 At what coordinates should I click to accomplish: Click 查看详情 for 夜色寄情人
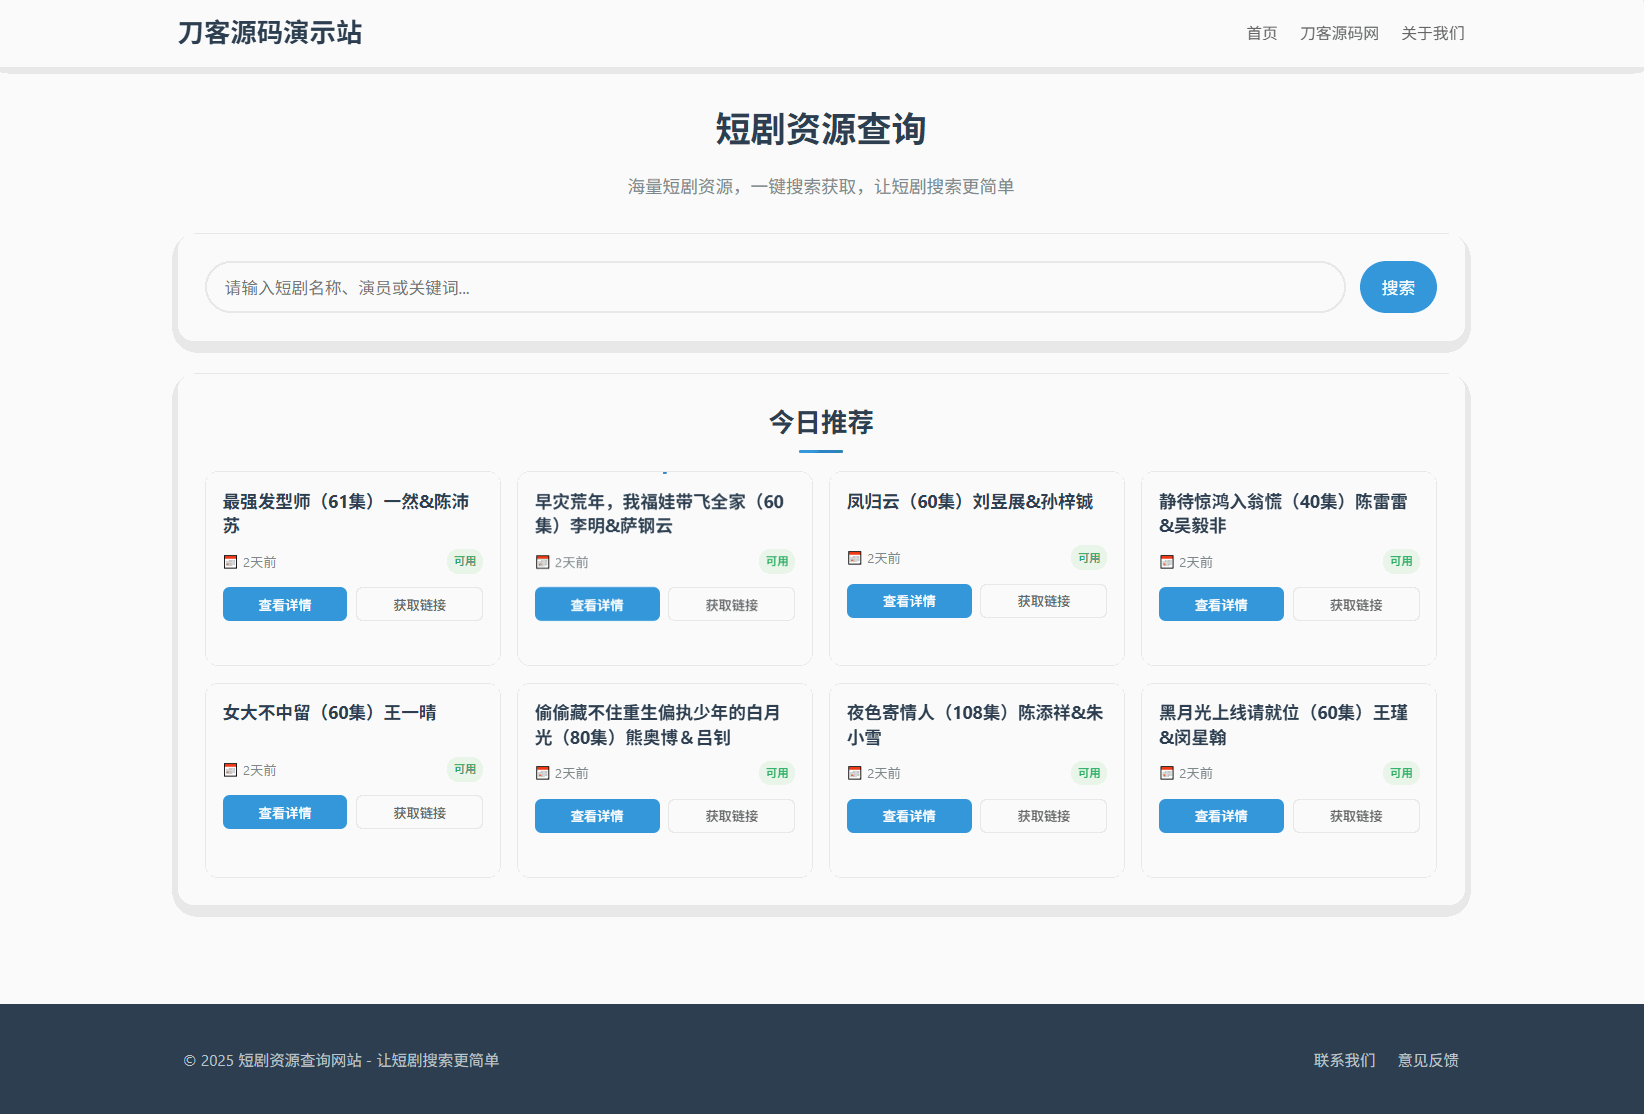click(909, 816)
